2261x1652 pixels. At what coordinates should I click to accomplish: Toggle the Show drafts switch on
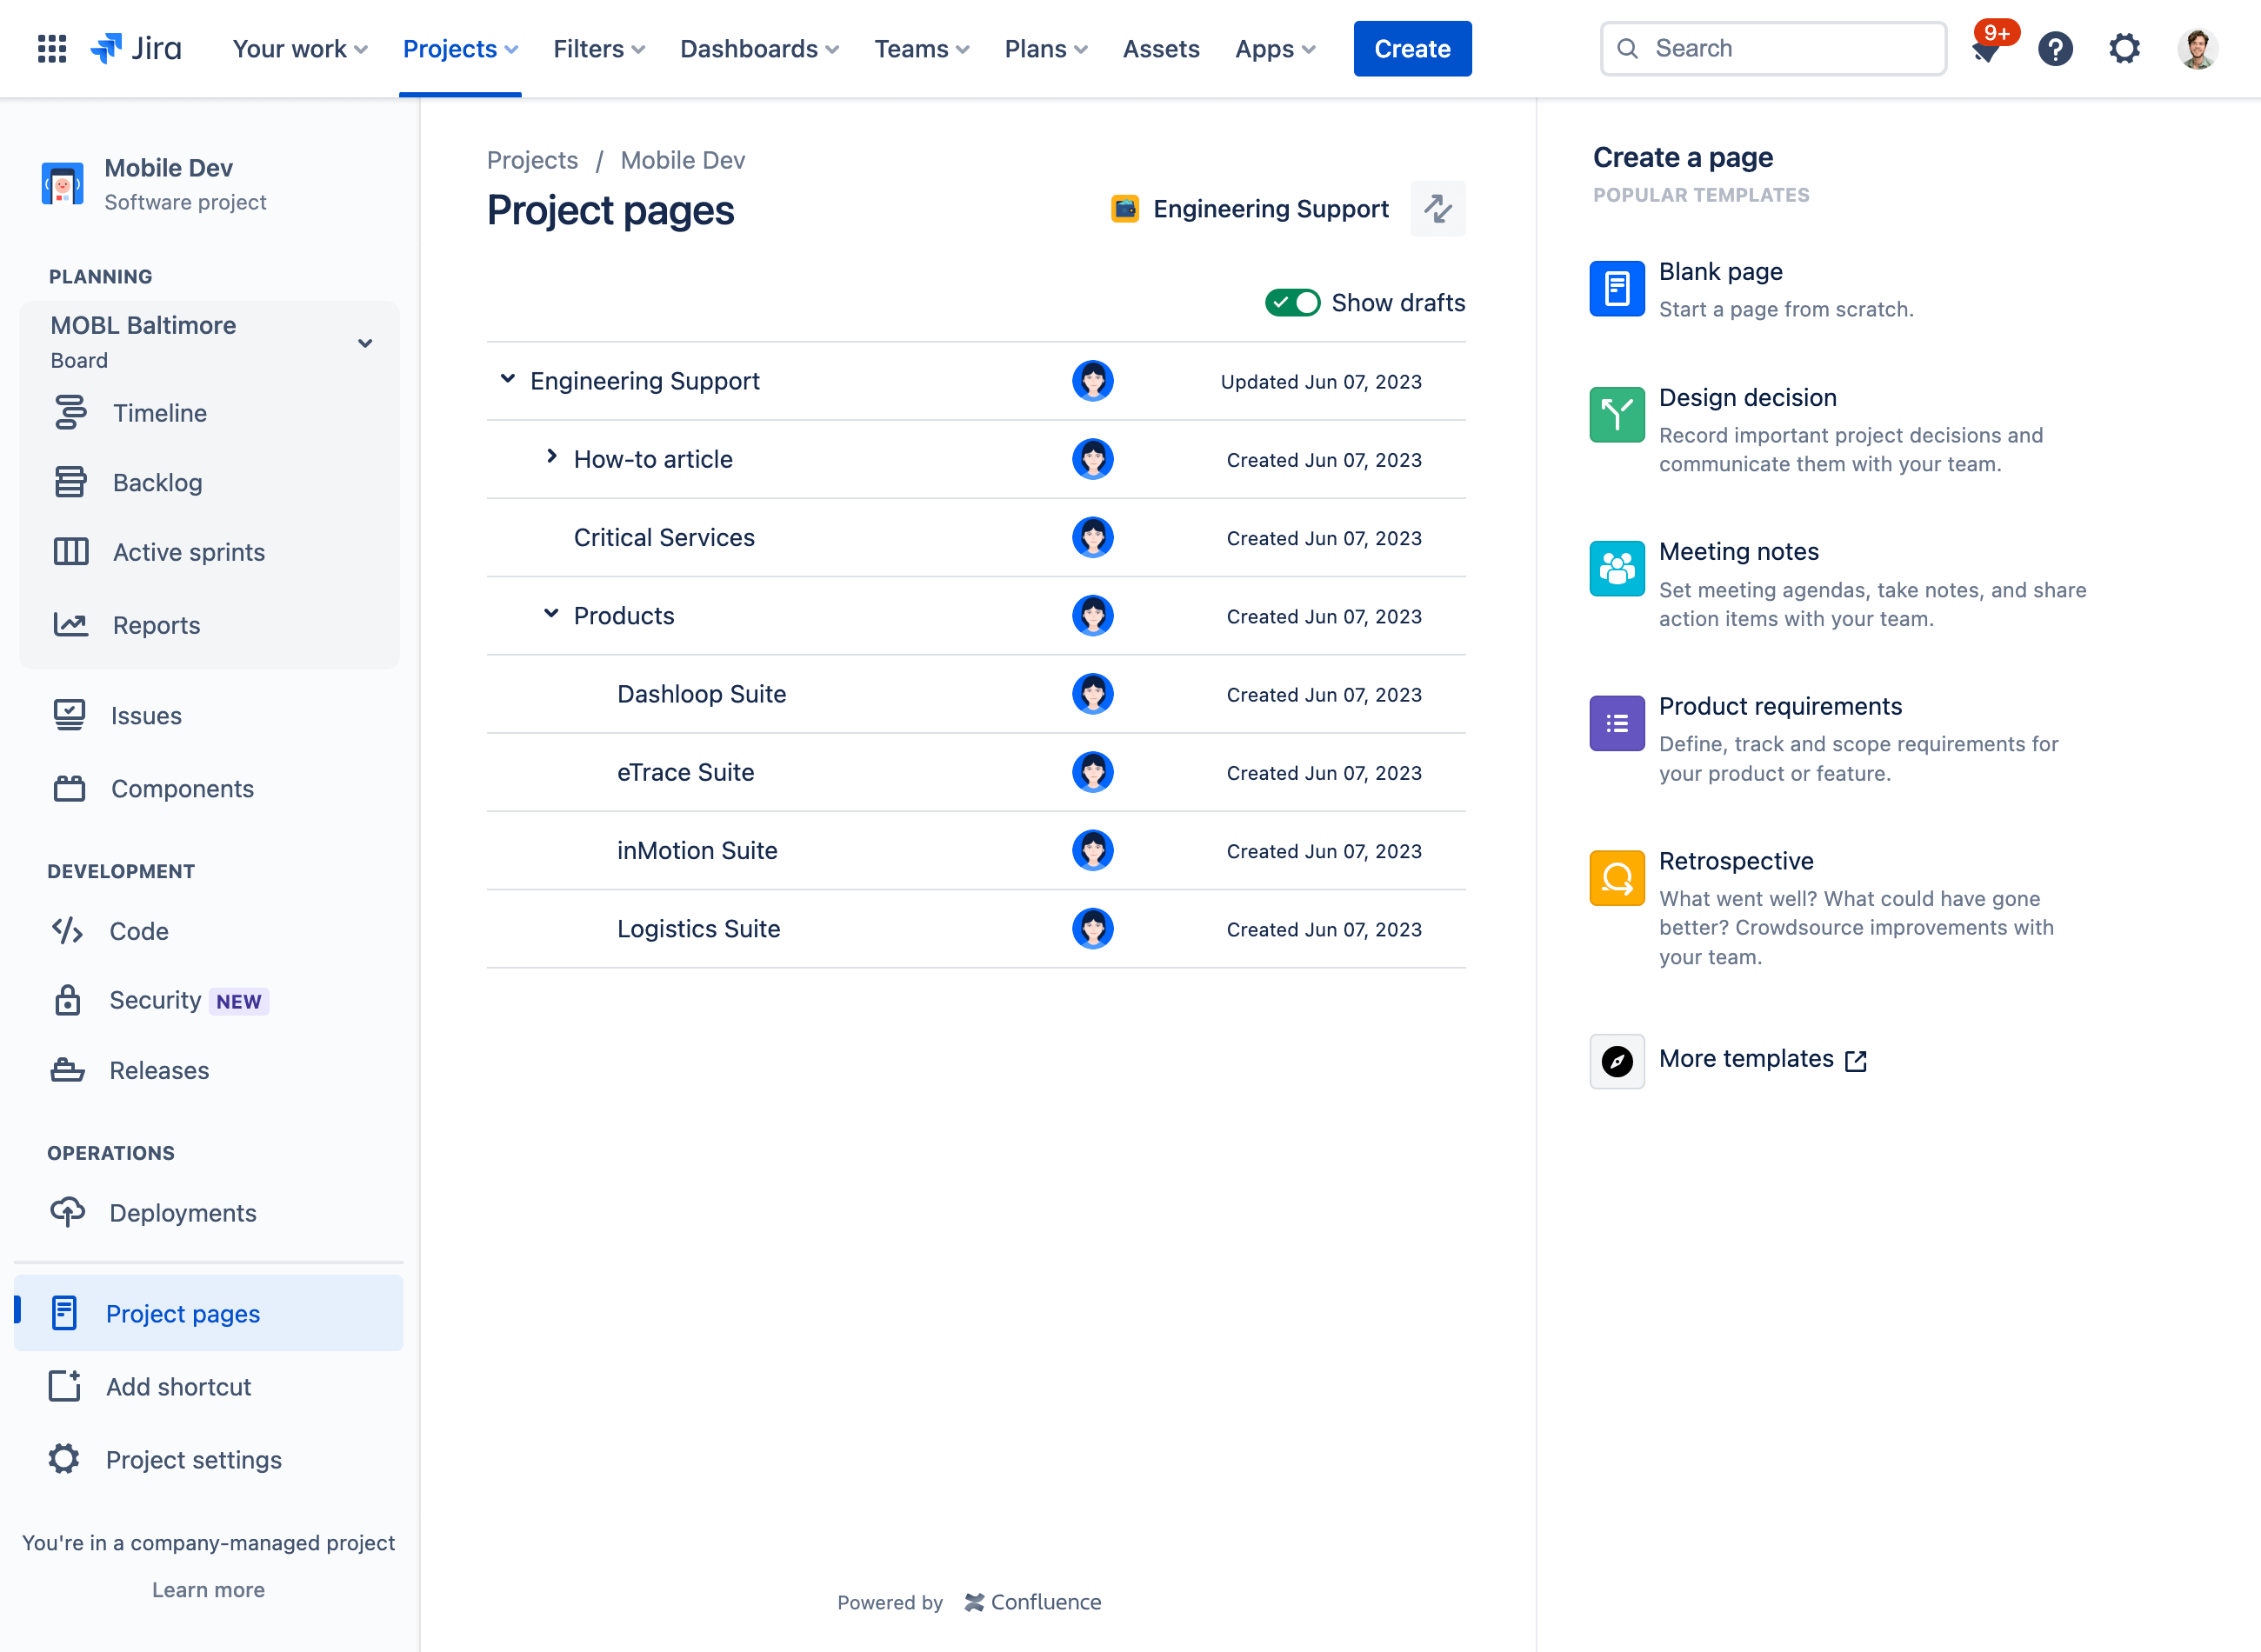click(1294, 302)
